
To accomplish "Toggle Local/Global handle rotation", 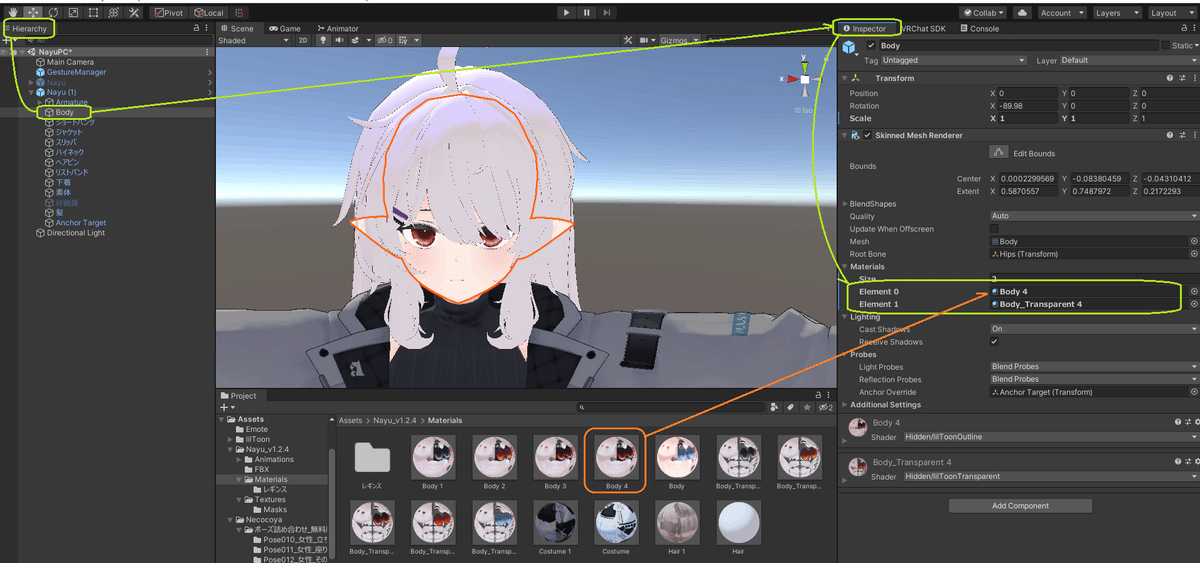I will [208, 13].
